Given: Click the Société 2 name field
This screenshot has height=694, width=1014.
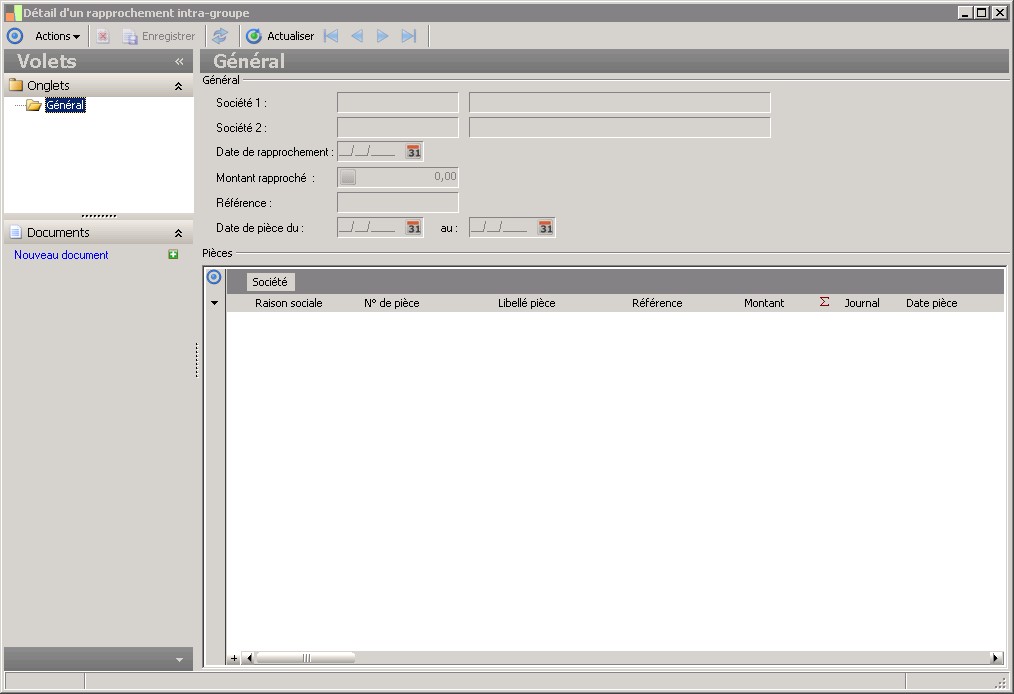Looking at the screenshot, I should coord(620,127).
